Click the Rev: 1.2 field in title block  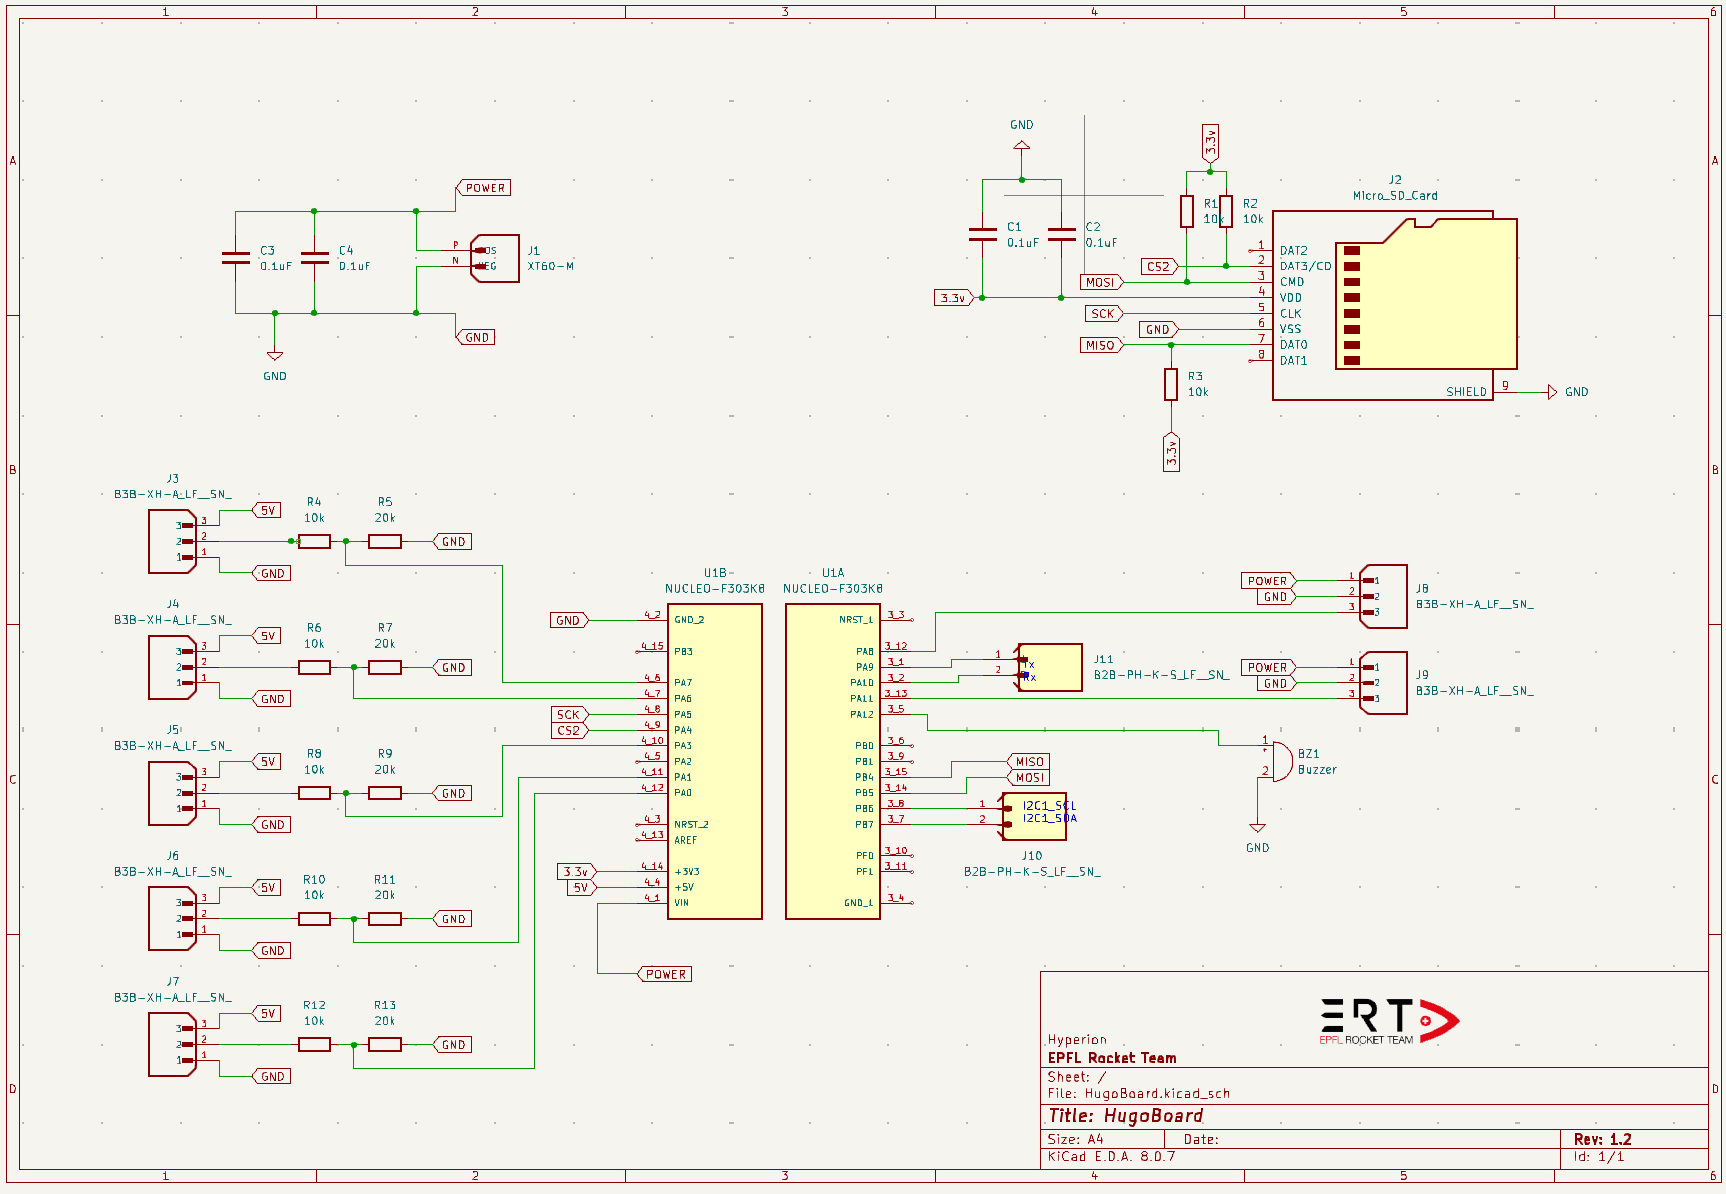[1601, 1138]
